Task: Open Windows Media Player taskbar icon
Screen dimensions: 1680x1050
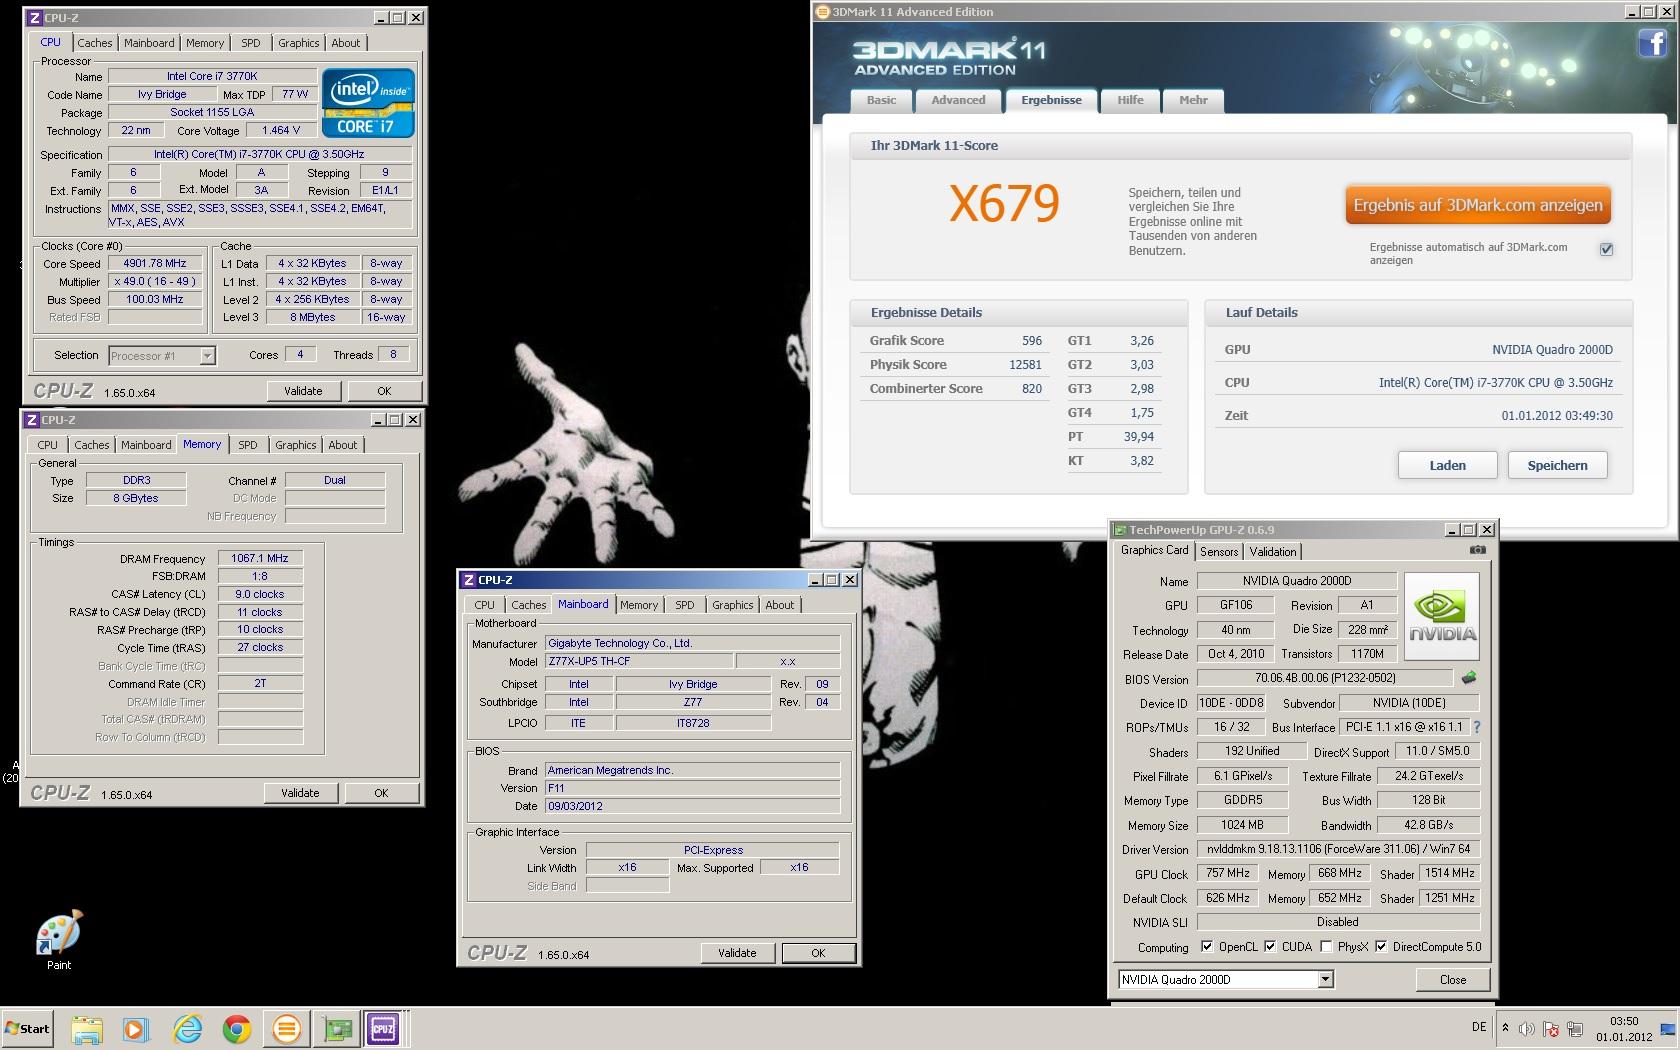Action: (136, 1029)
